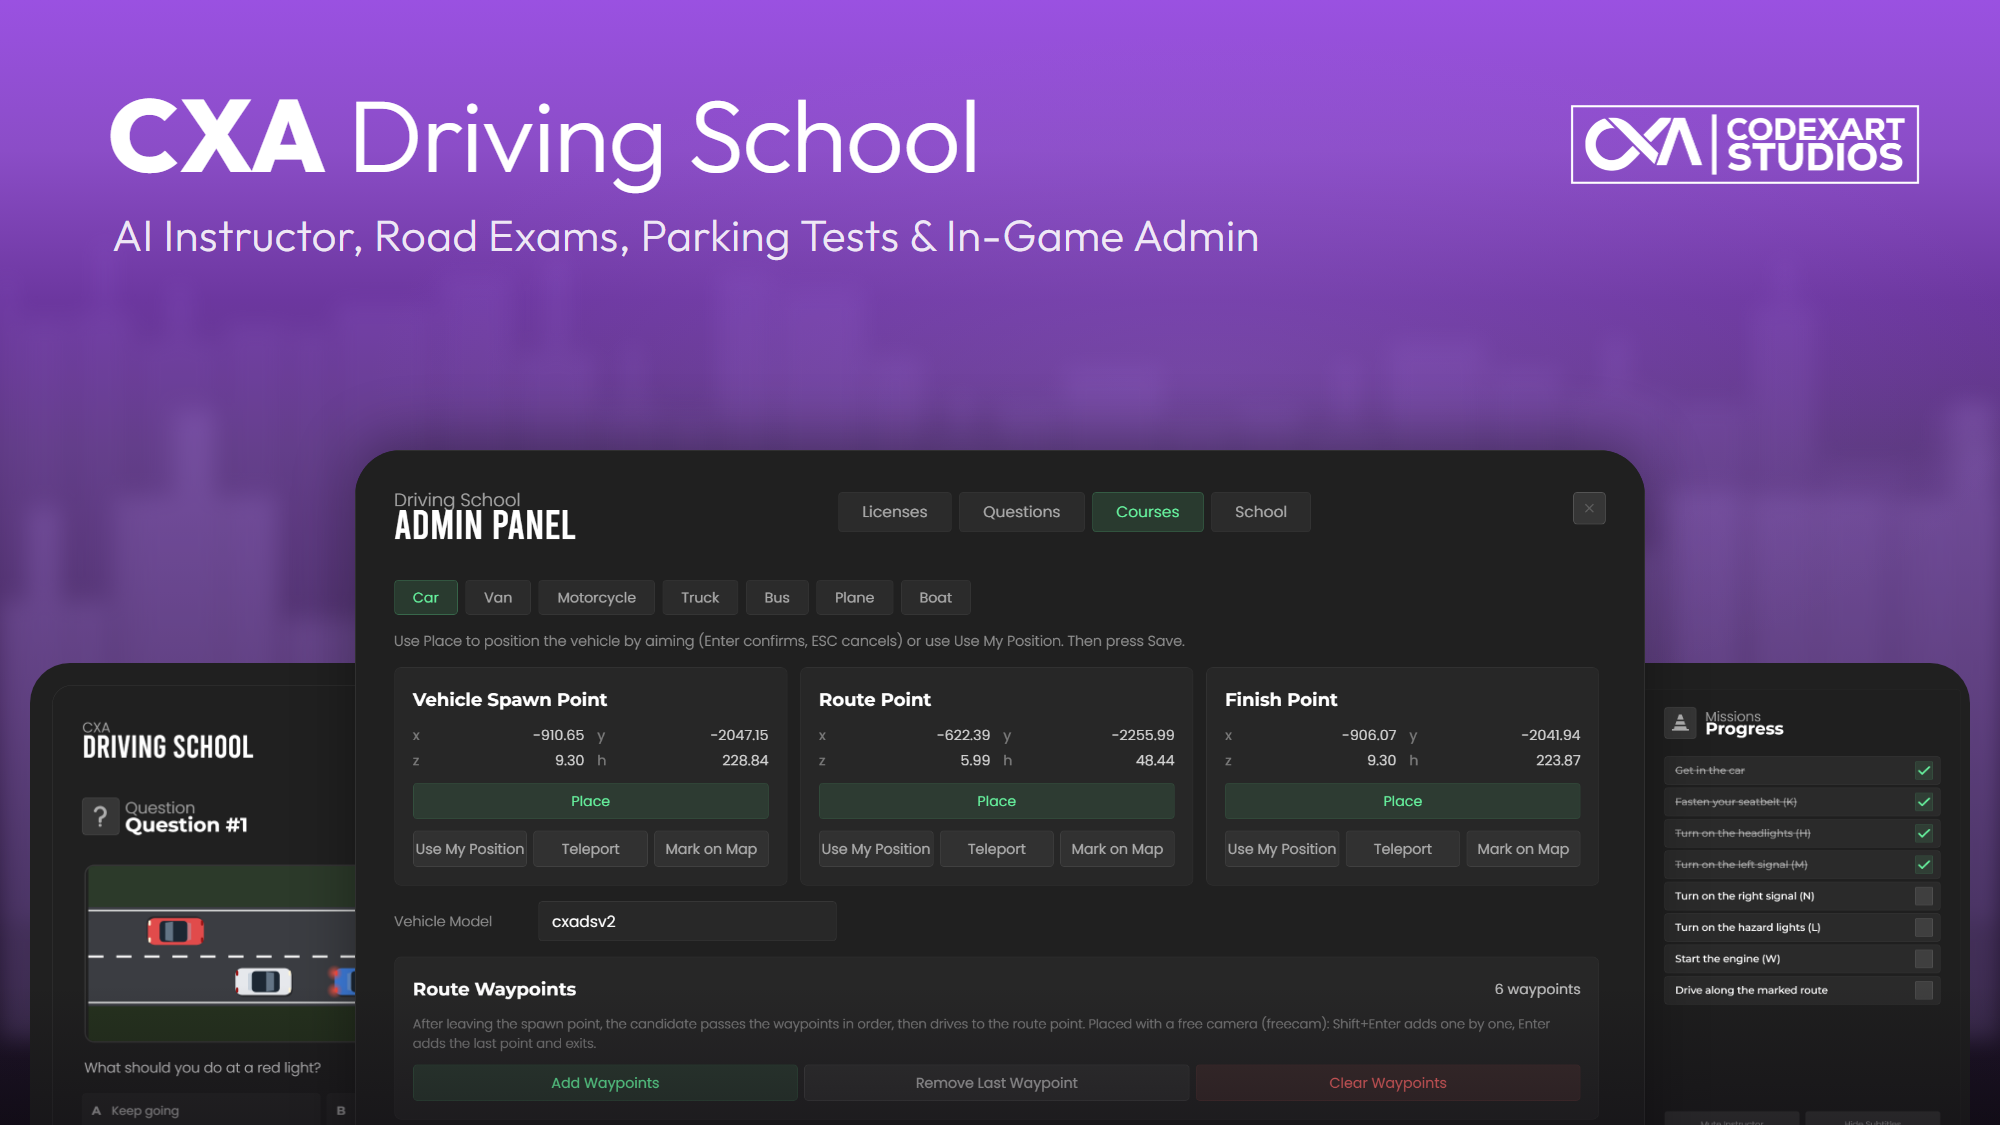Click Use My Position for Route Point
Screen dimensions: 2000x1125
click(x=876, y=849)
